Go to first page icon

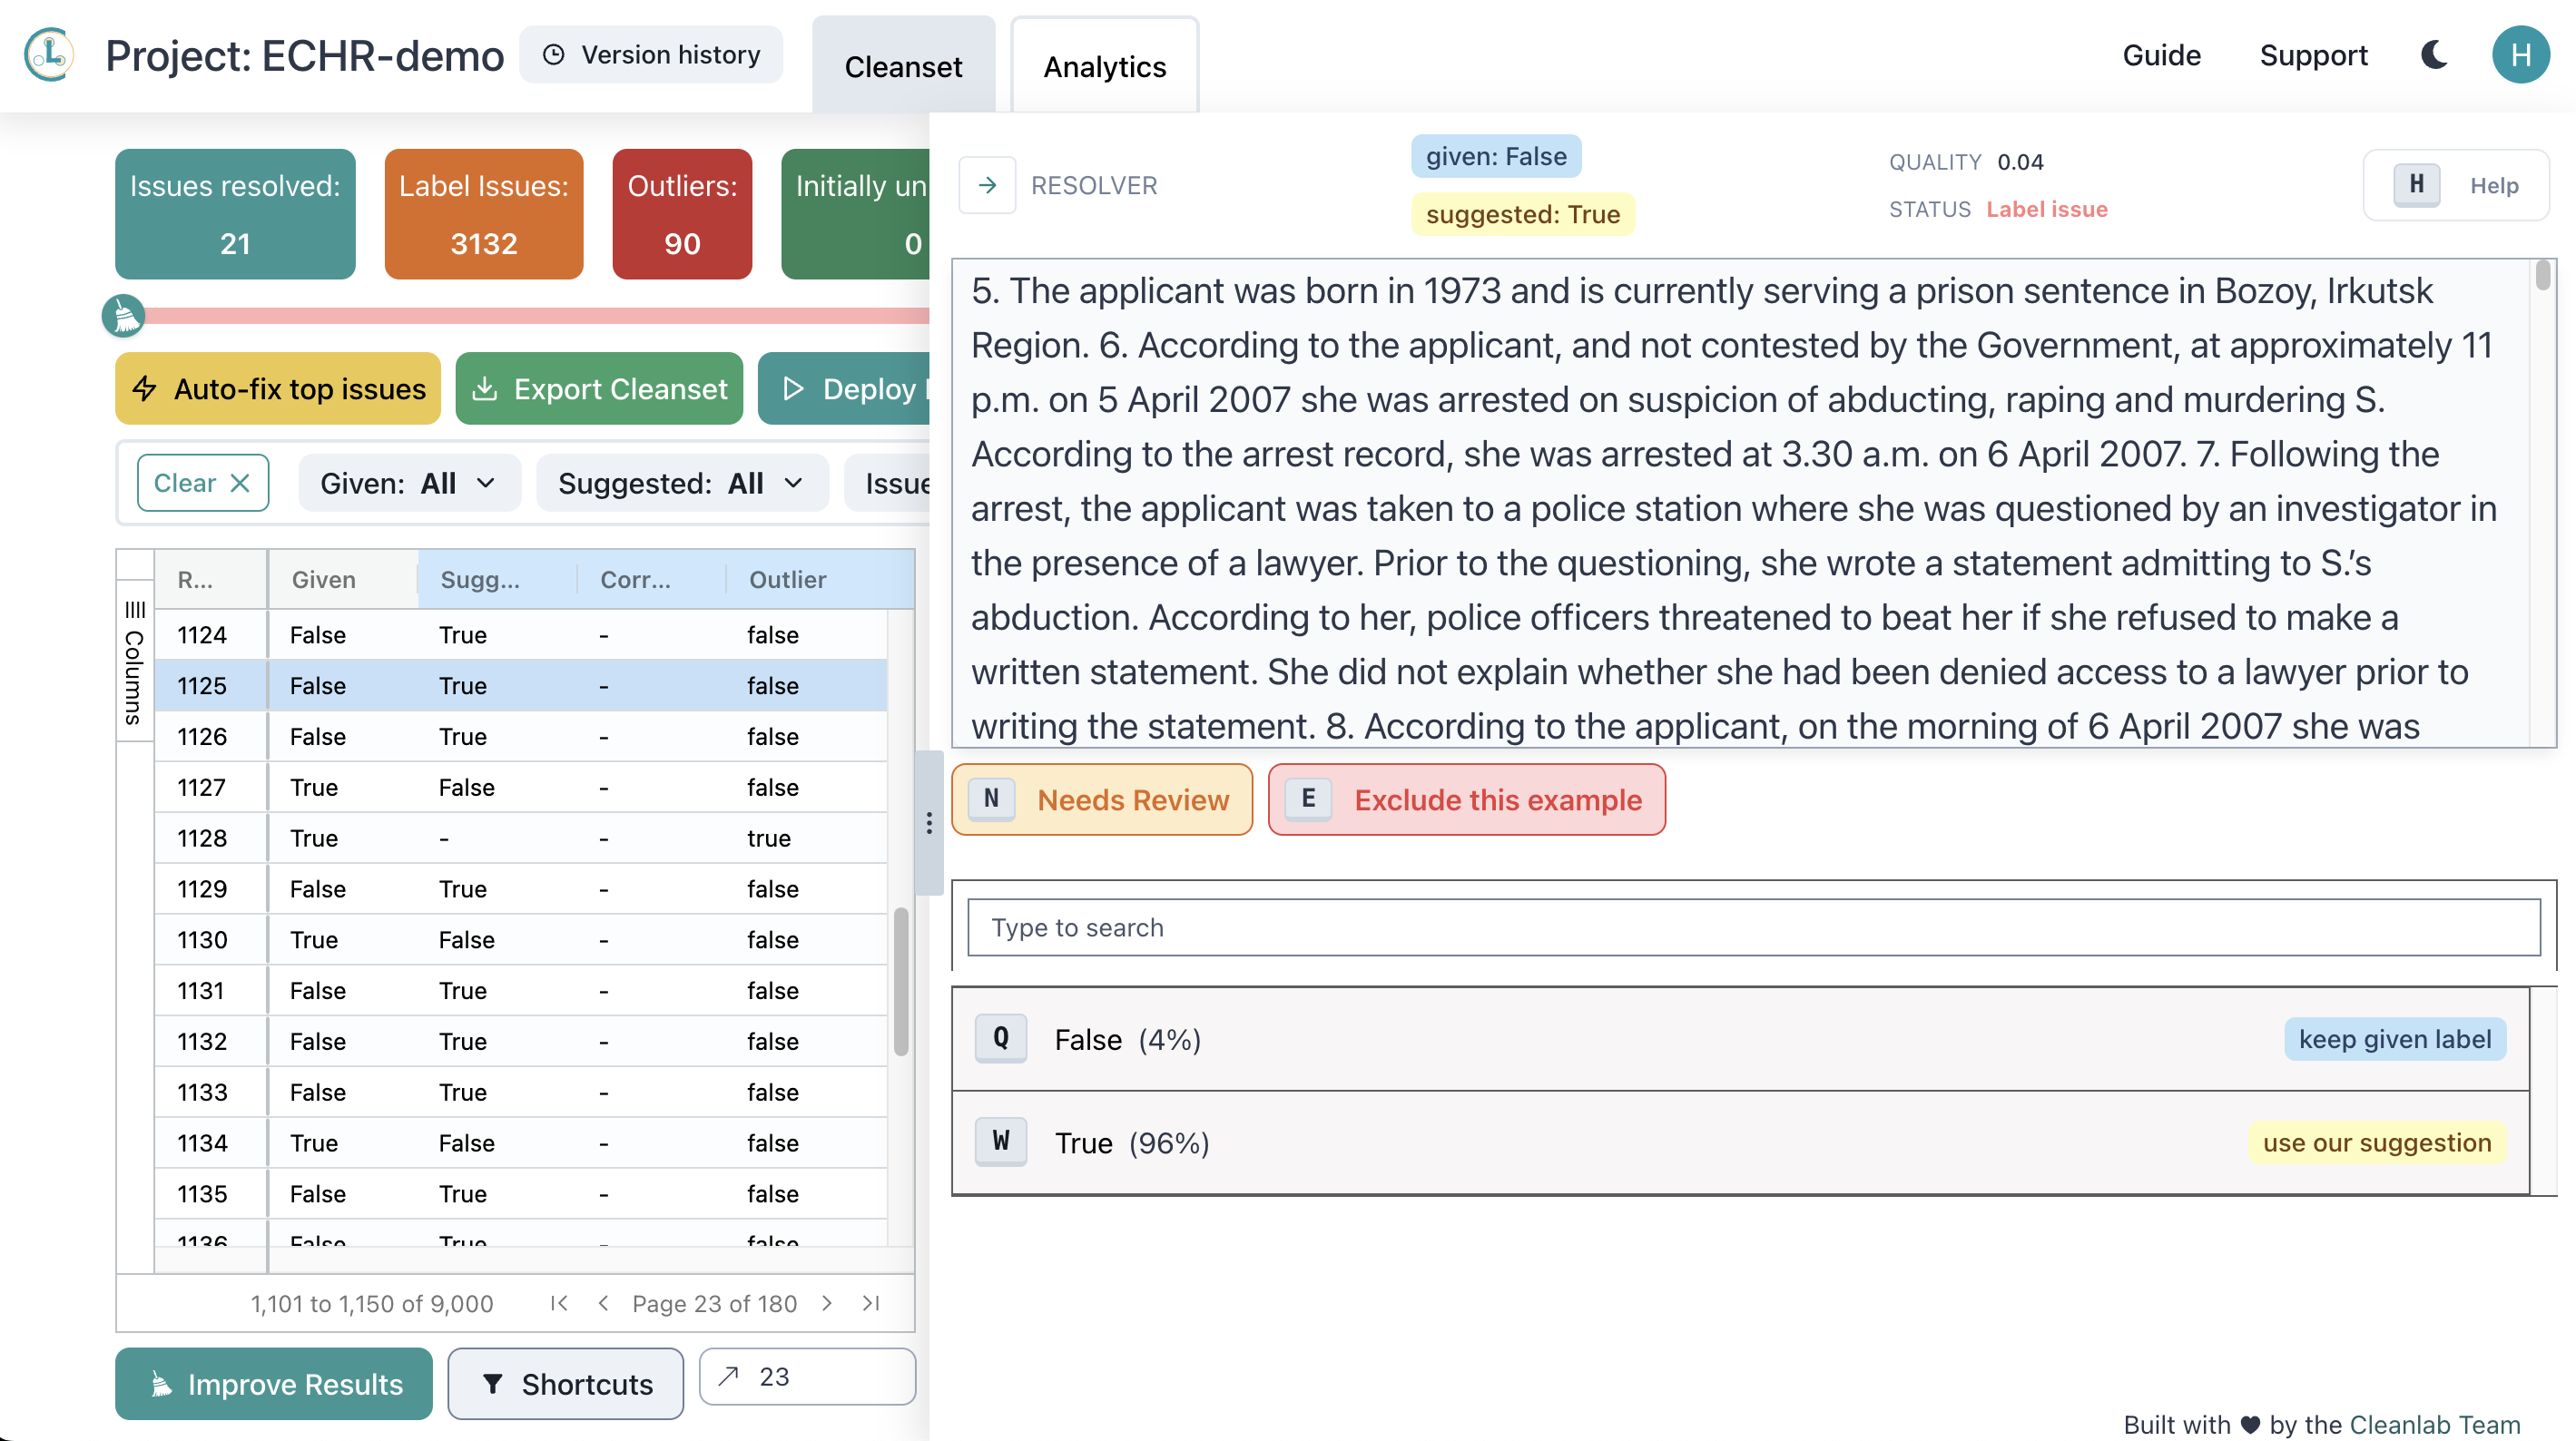click(559, 1303)
